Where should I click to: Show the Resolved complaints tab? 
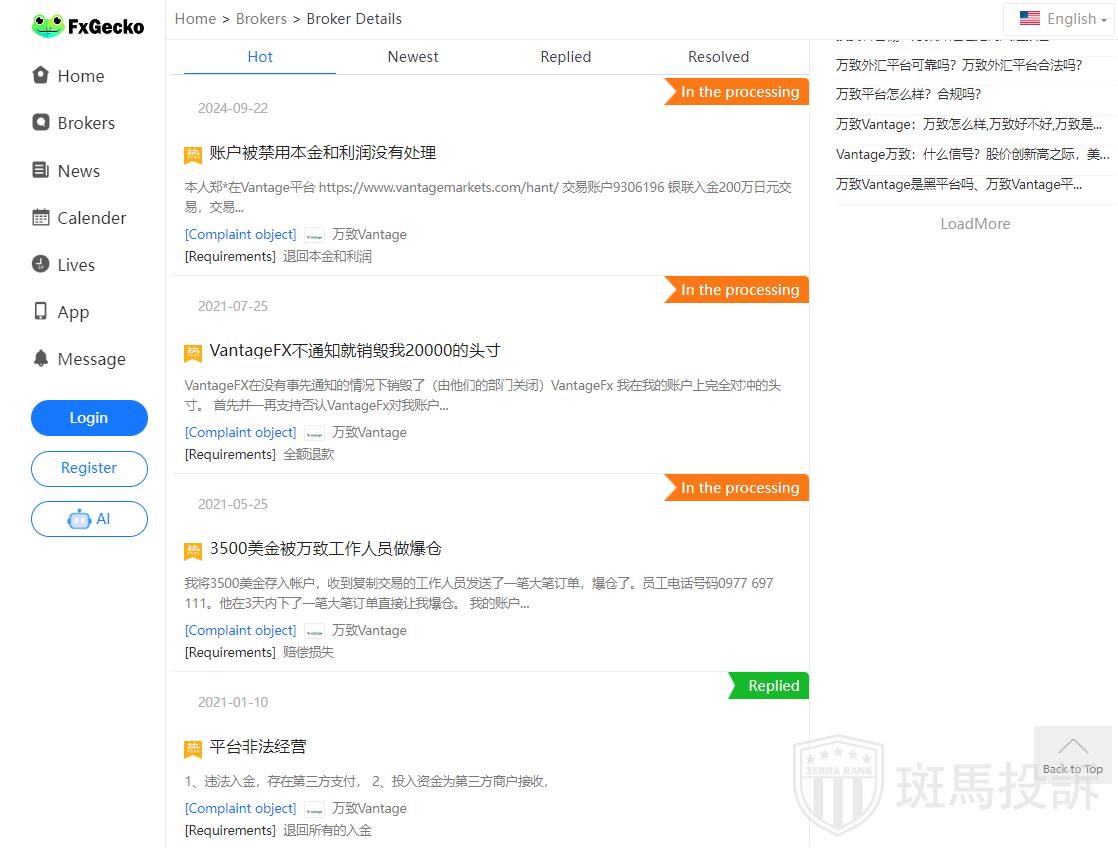(x=718, y=57)
